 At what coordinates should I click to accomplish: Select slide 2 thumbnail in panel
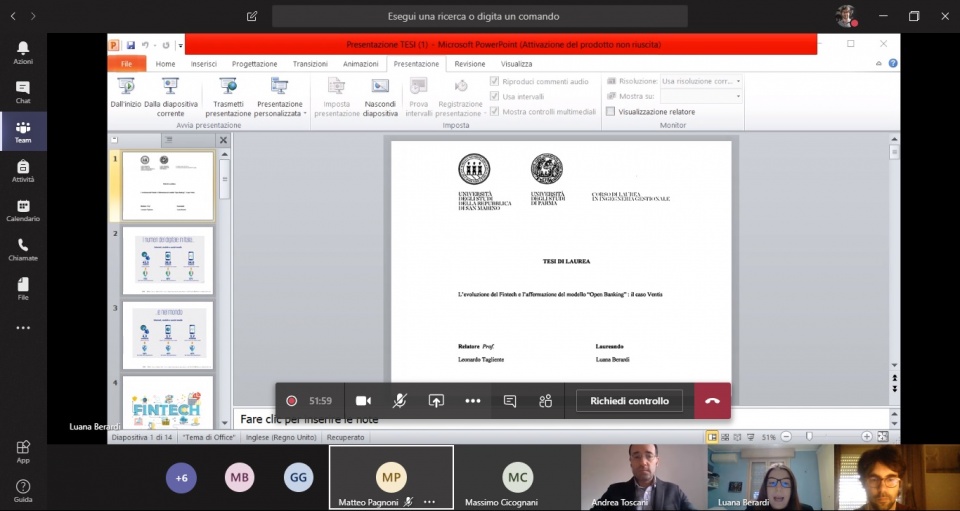tap(168, 261)
